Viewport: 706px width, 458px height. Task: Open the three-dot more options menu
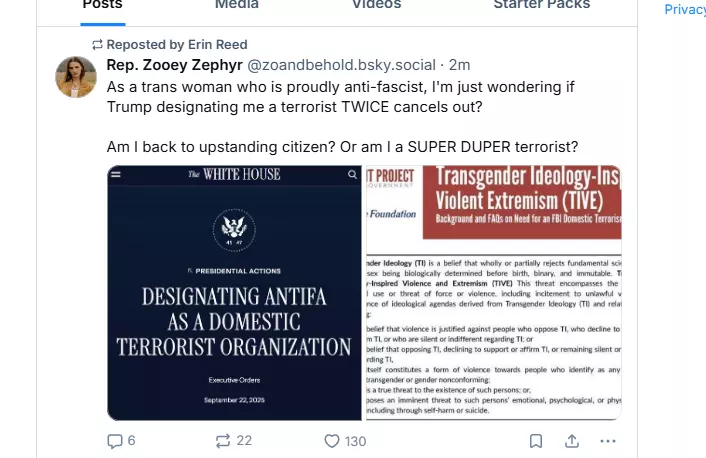(608, 441)
